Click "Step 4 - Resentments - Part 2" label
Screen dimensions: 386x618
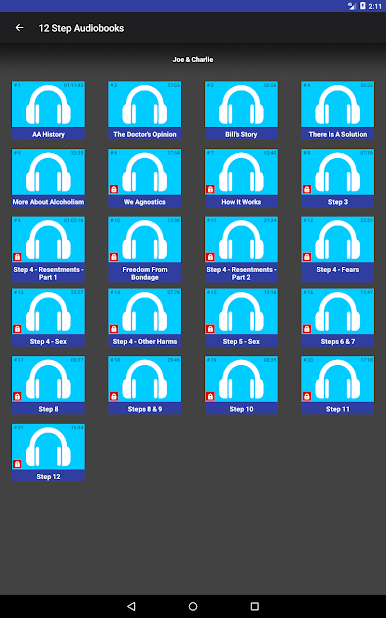click(x=241, y=273)
